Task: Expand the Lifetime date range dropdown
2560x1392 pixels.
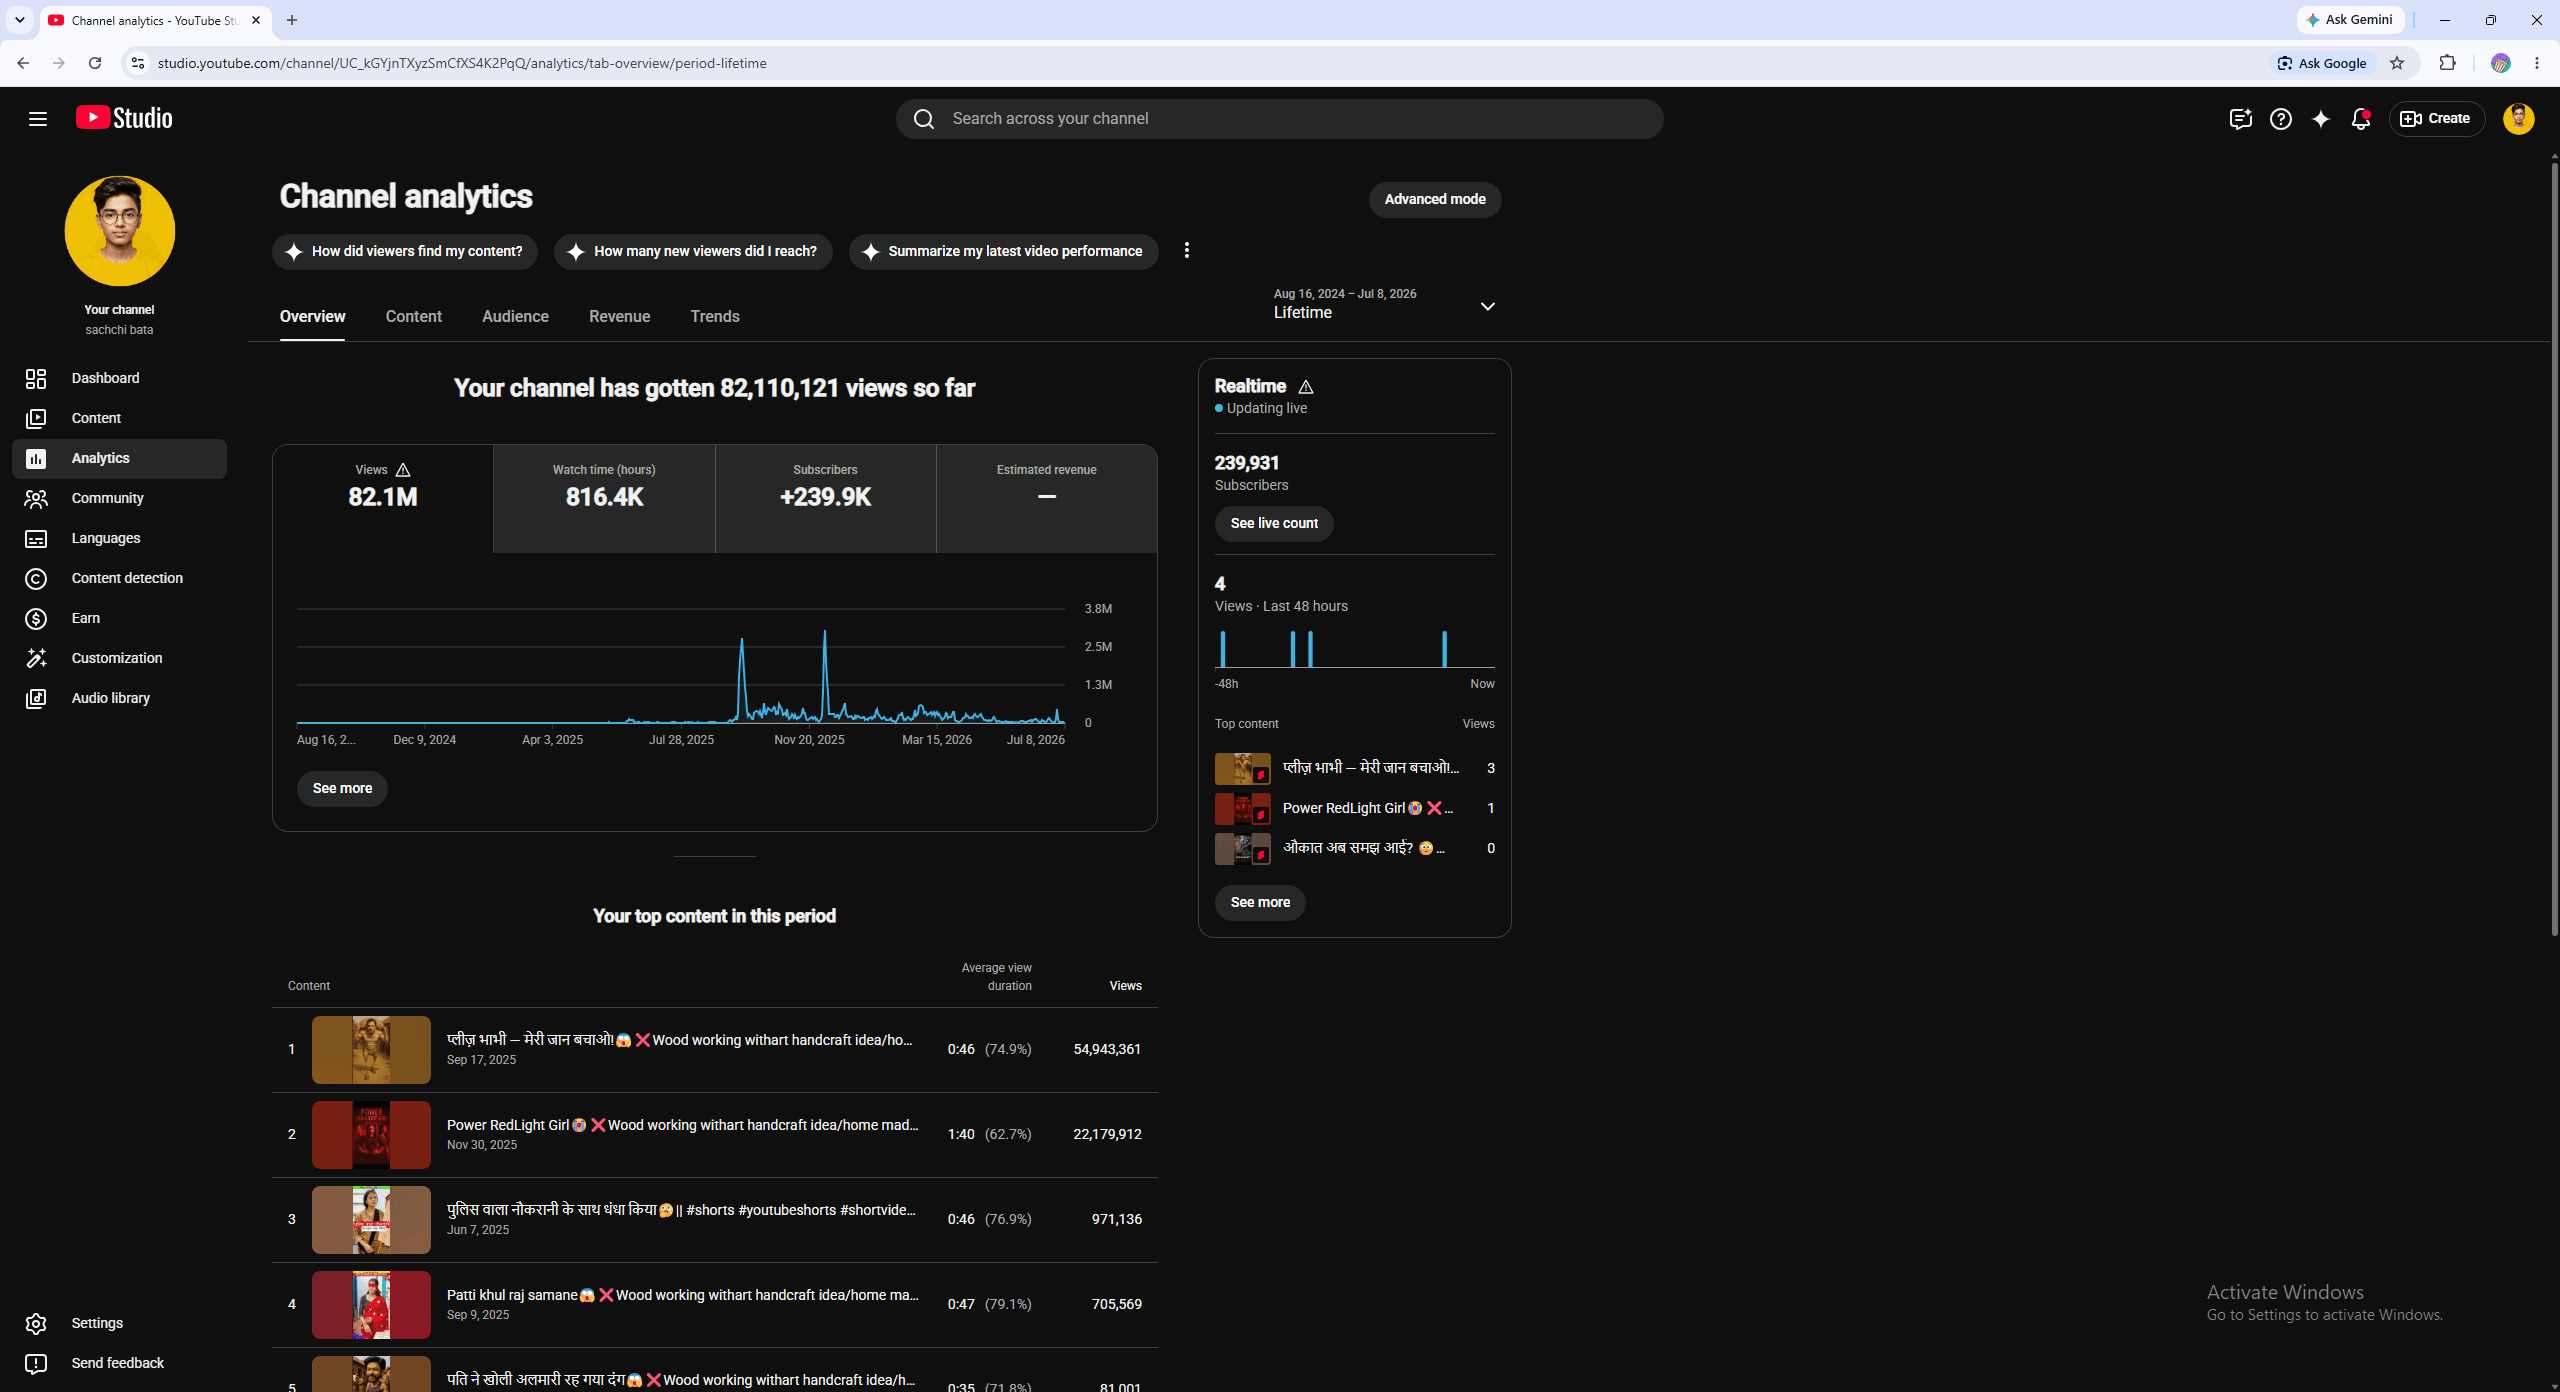Action: (x=1487, y=306)
